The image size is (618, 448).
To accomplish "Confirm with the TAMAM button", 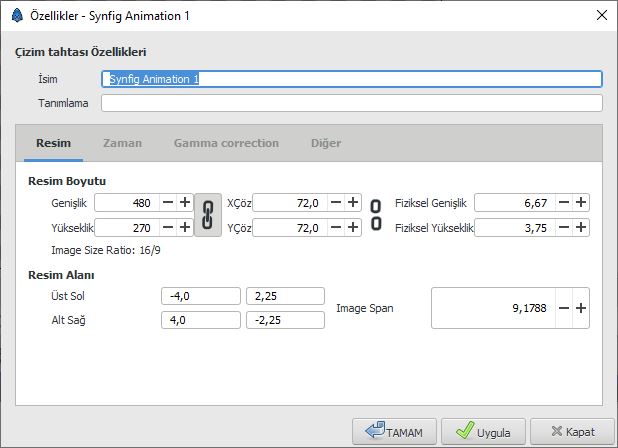I will [394, 432].
